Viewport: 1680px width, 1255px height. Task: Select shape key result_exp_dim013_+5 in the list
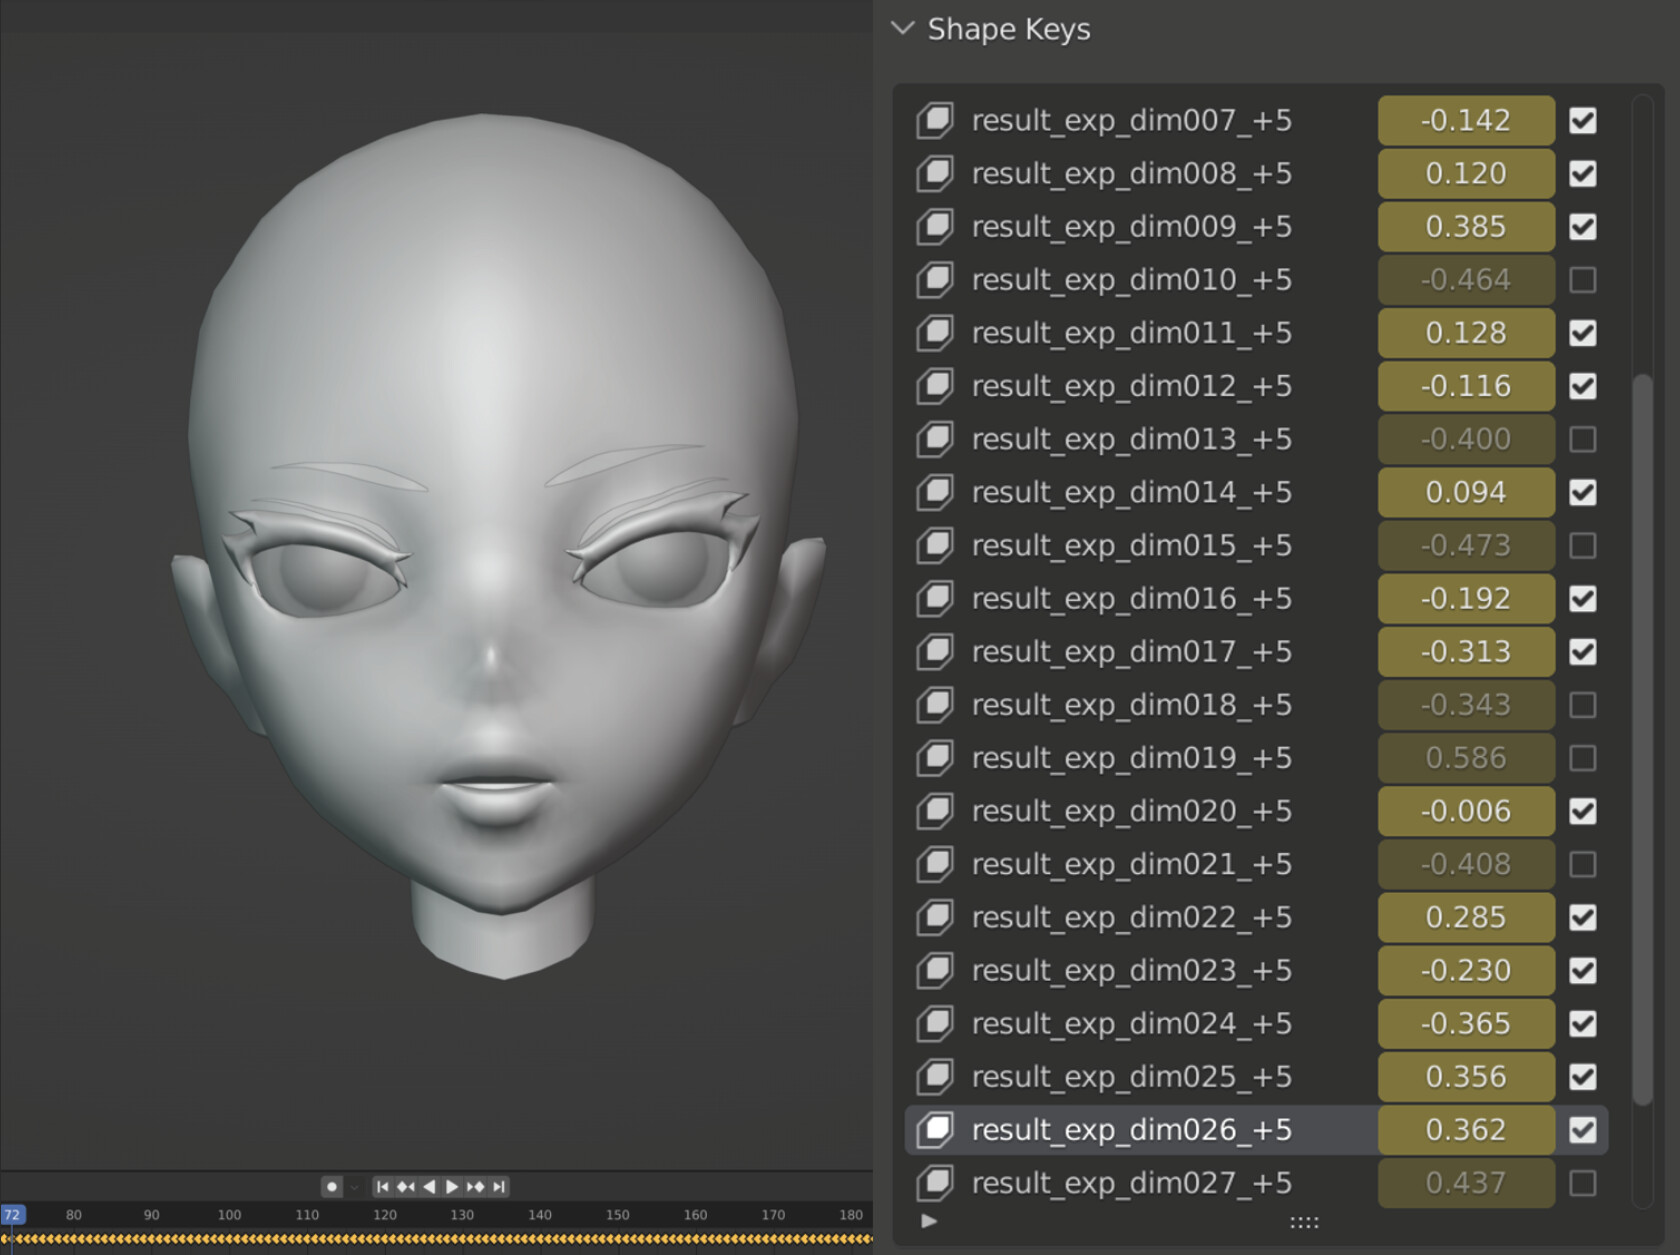1130,439
